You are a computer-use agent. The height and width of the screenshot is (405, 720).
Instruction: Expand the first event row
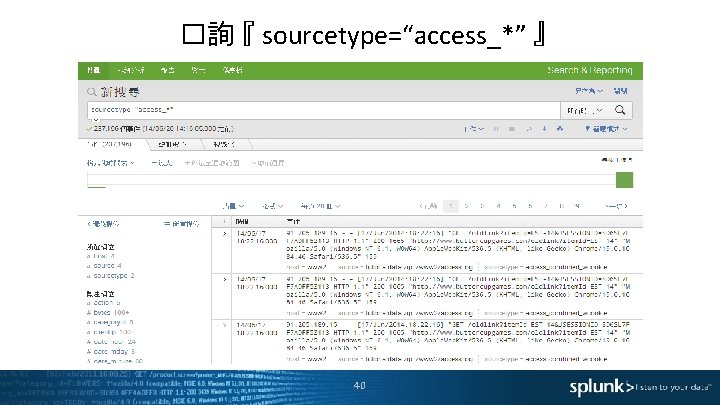click(x=224, y=234)
